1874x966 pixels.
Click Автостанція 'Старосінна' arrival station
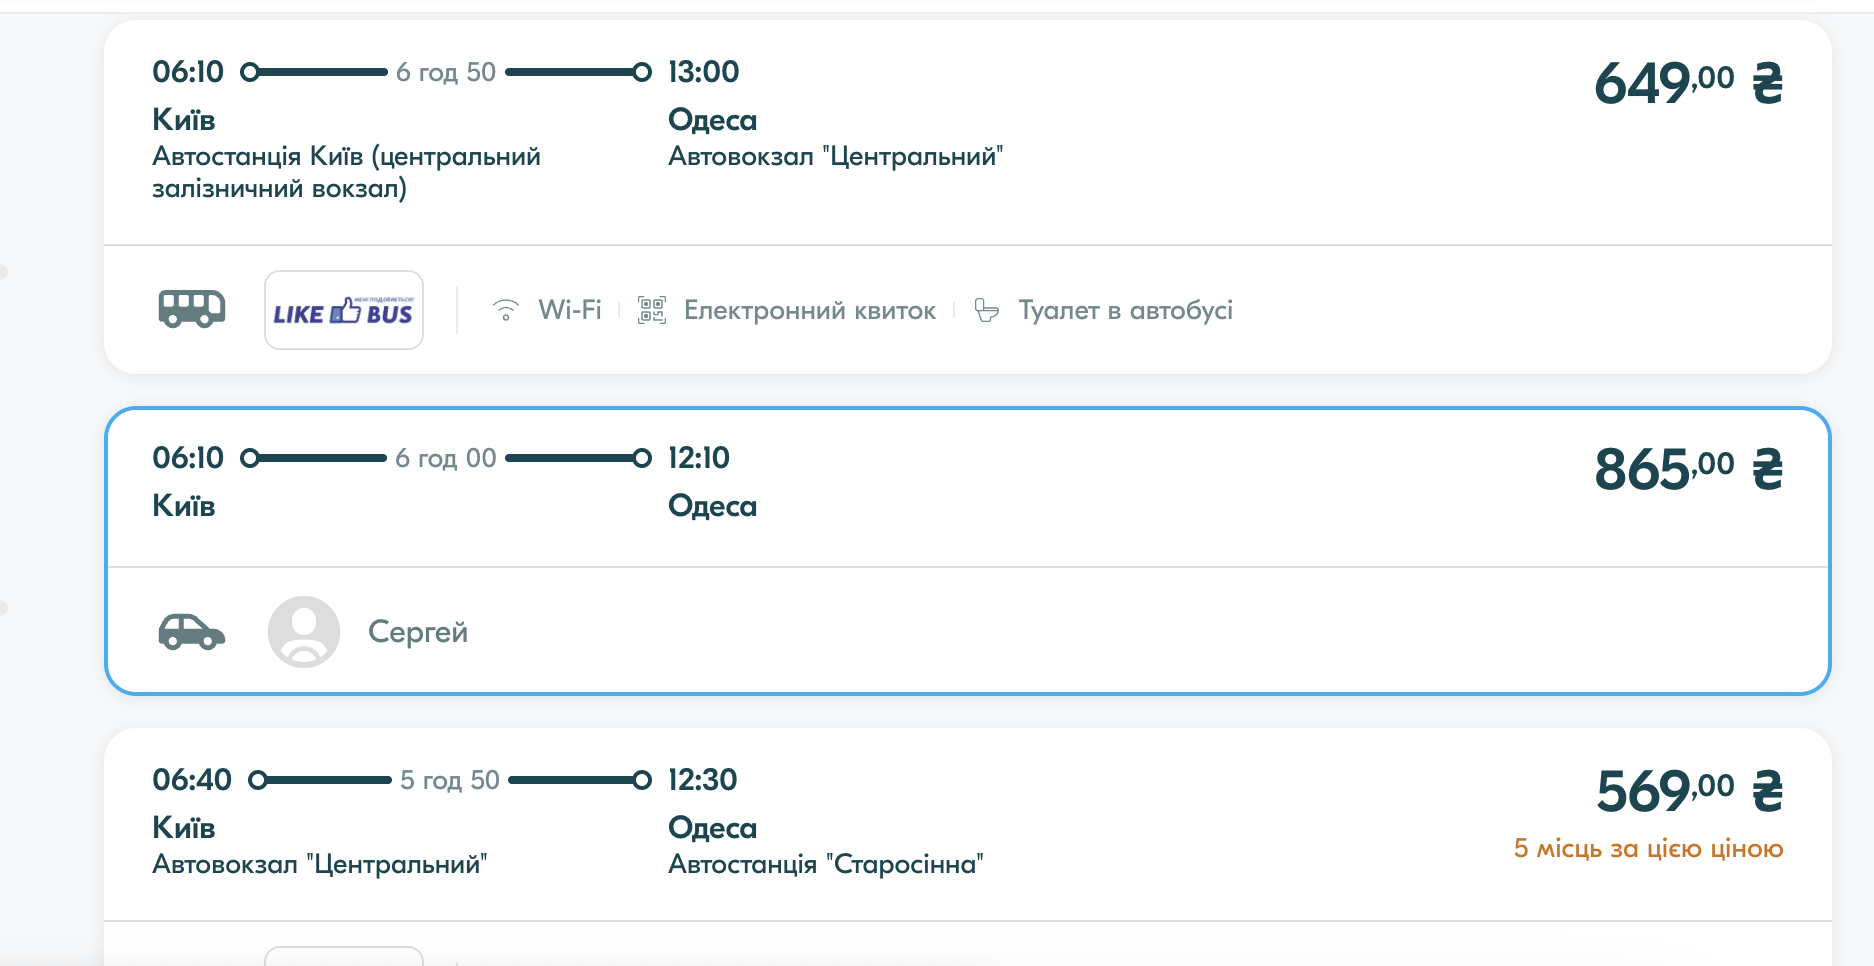pos(825,864)
